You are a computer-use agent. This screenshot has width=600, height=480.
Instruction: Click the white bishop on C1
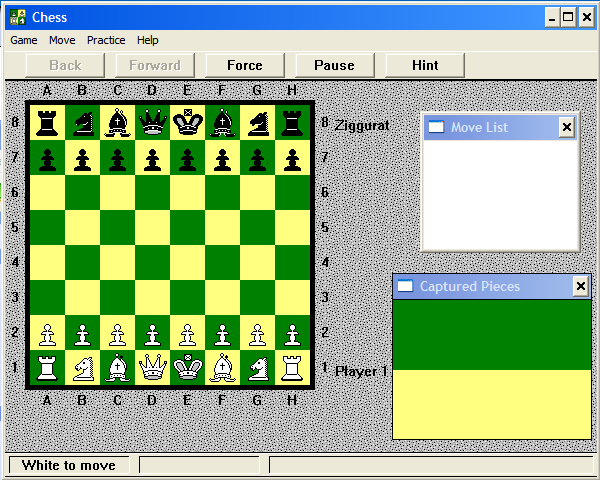(117, 368)
